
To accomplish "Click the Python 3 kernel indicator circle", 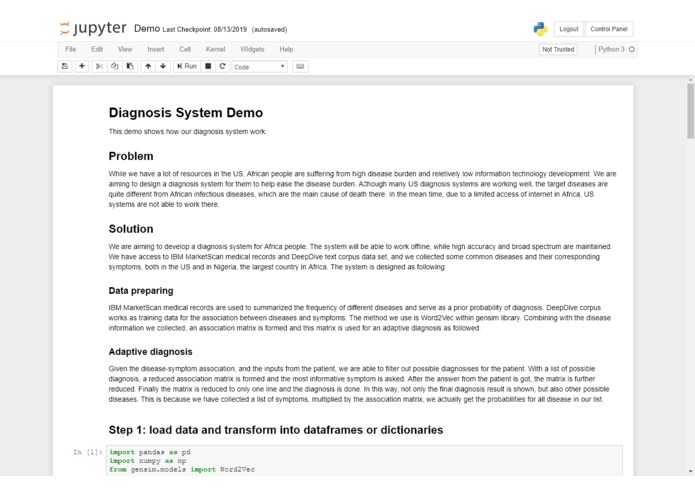I will tap(632, 49).
